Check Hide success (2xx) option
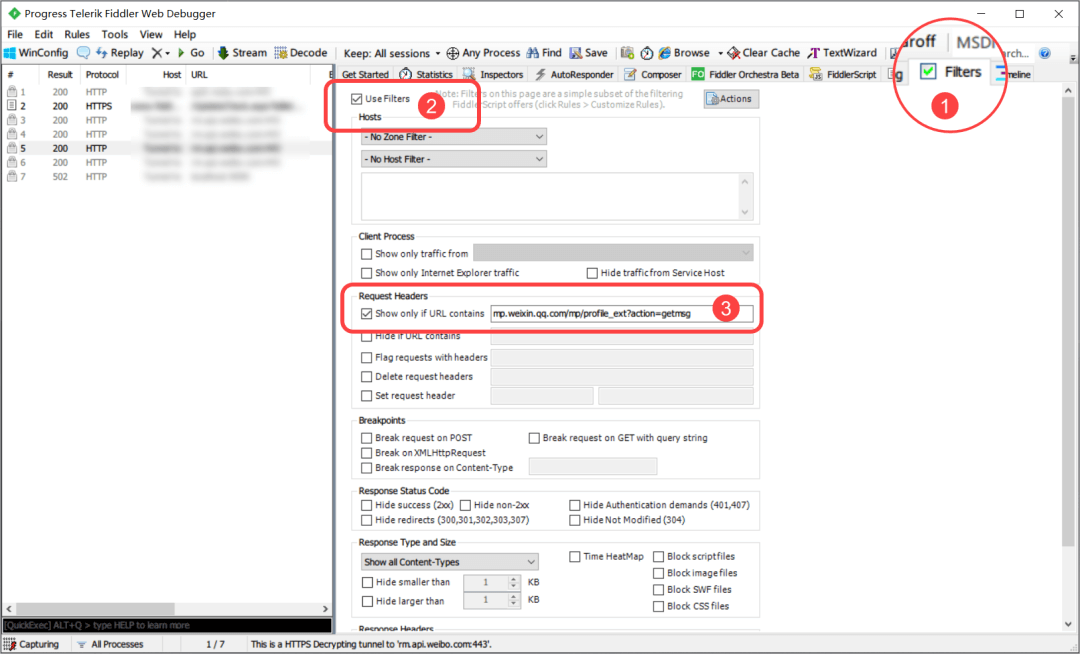1080x654 pixels. [x=366, y=505]
